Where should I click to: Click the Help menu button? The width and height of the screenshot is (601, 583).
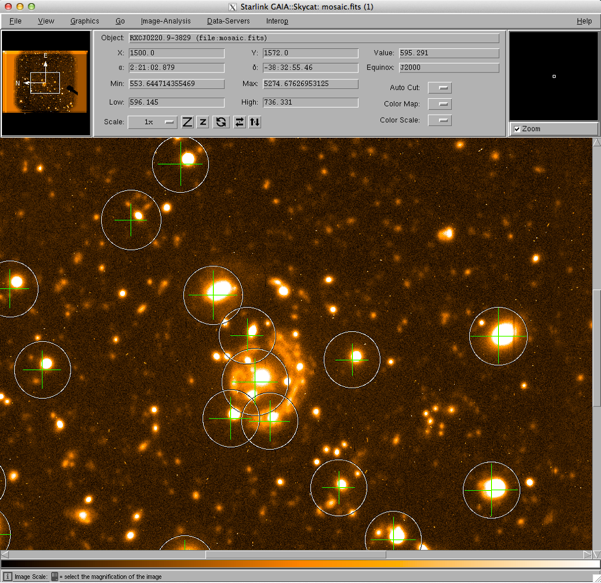click(584, 21)
